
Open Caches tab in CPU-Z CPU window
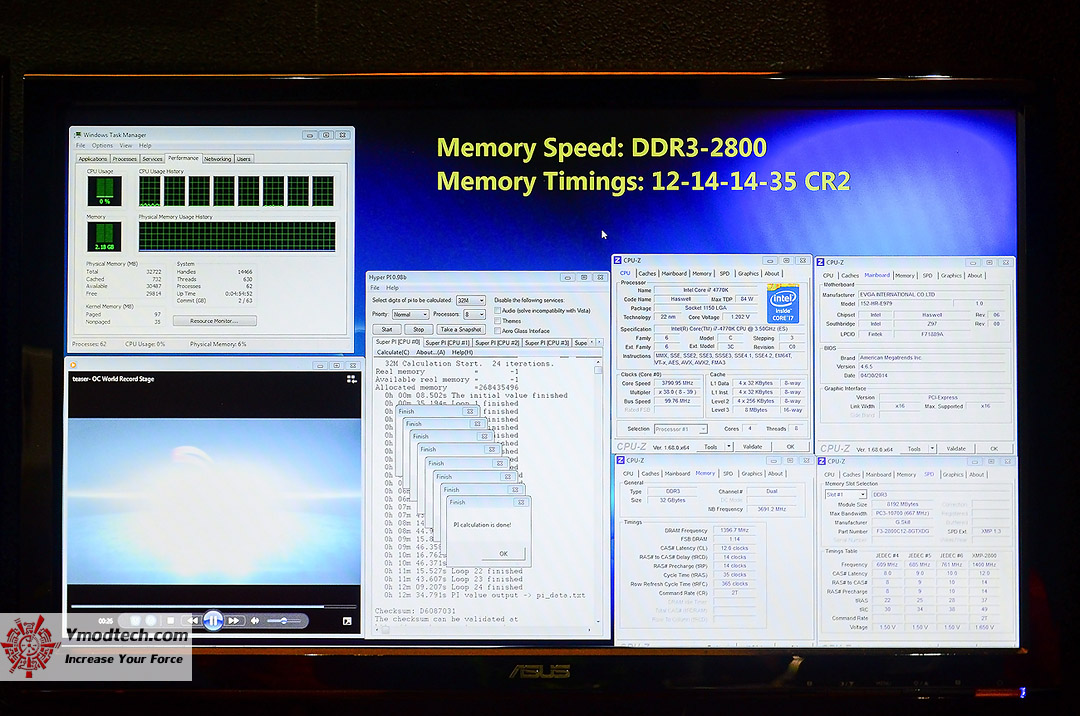(647, 274)
